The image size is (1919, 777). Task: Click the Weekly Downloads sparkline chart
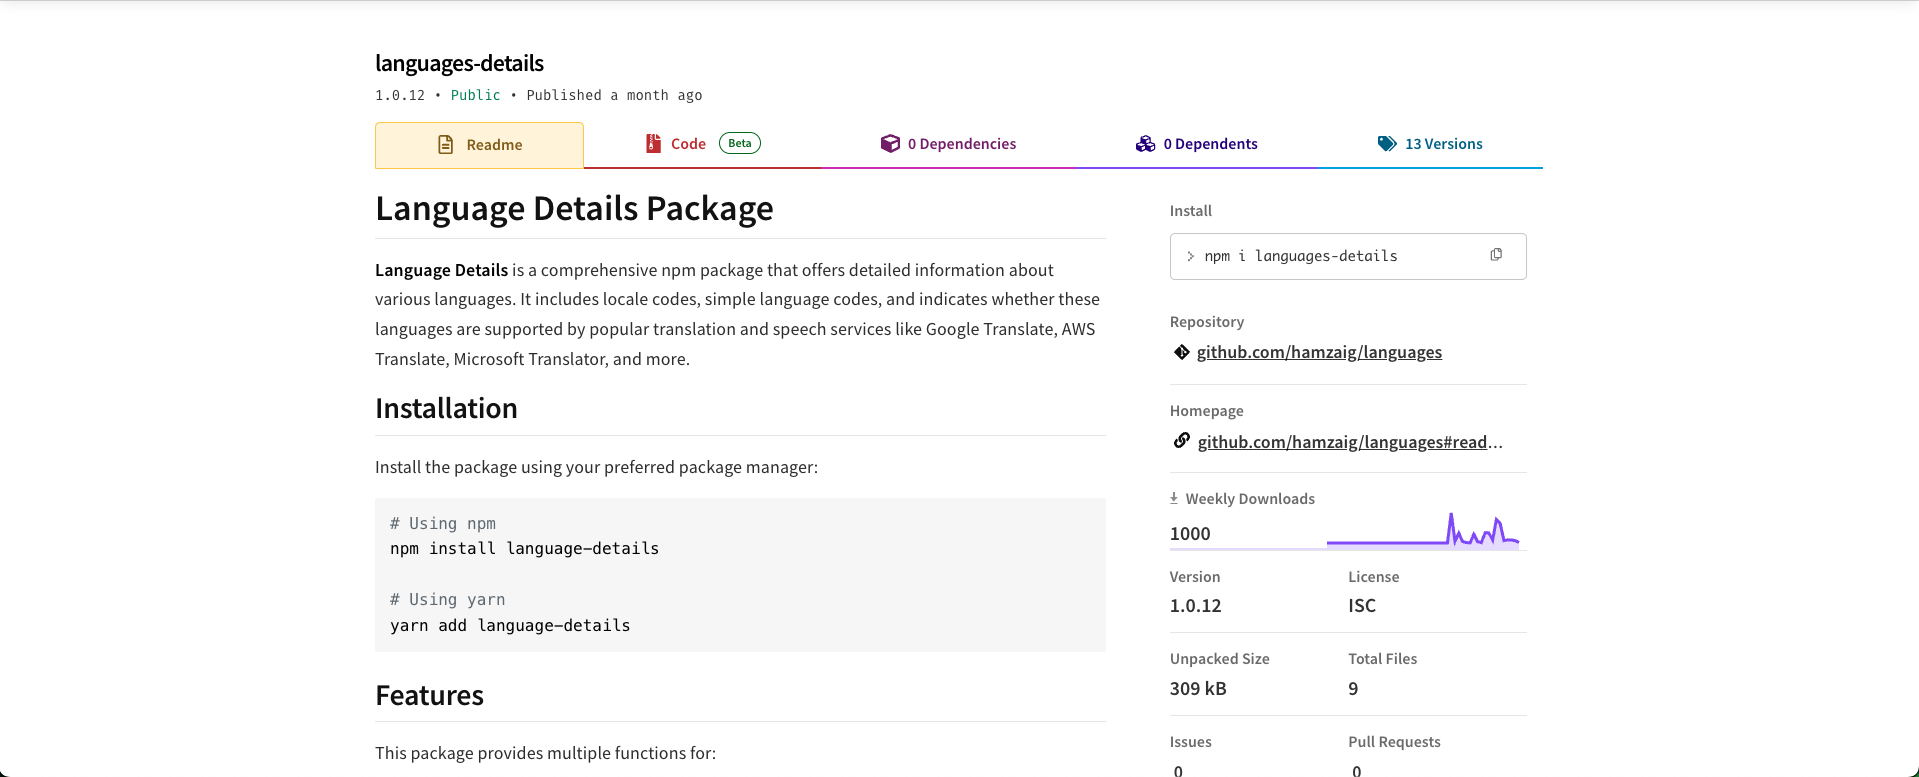point(1422,531)
